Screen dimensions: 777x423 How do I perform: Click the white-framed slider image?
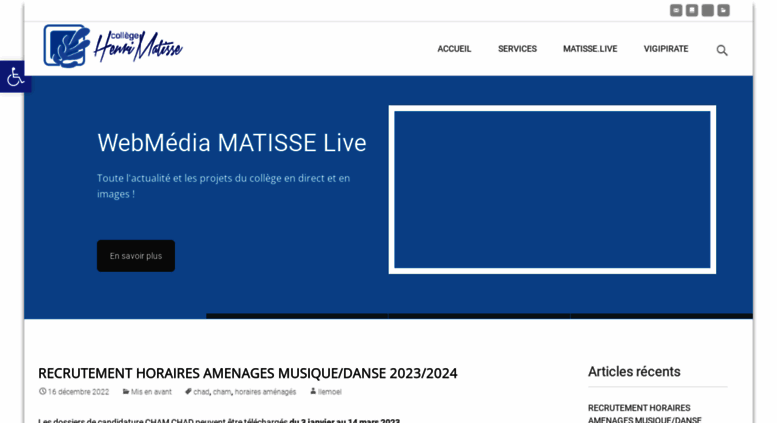click(x=552, y=189)
